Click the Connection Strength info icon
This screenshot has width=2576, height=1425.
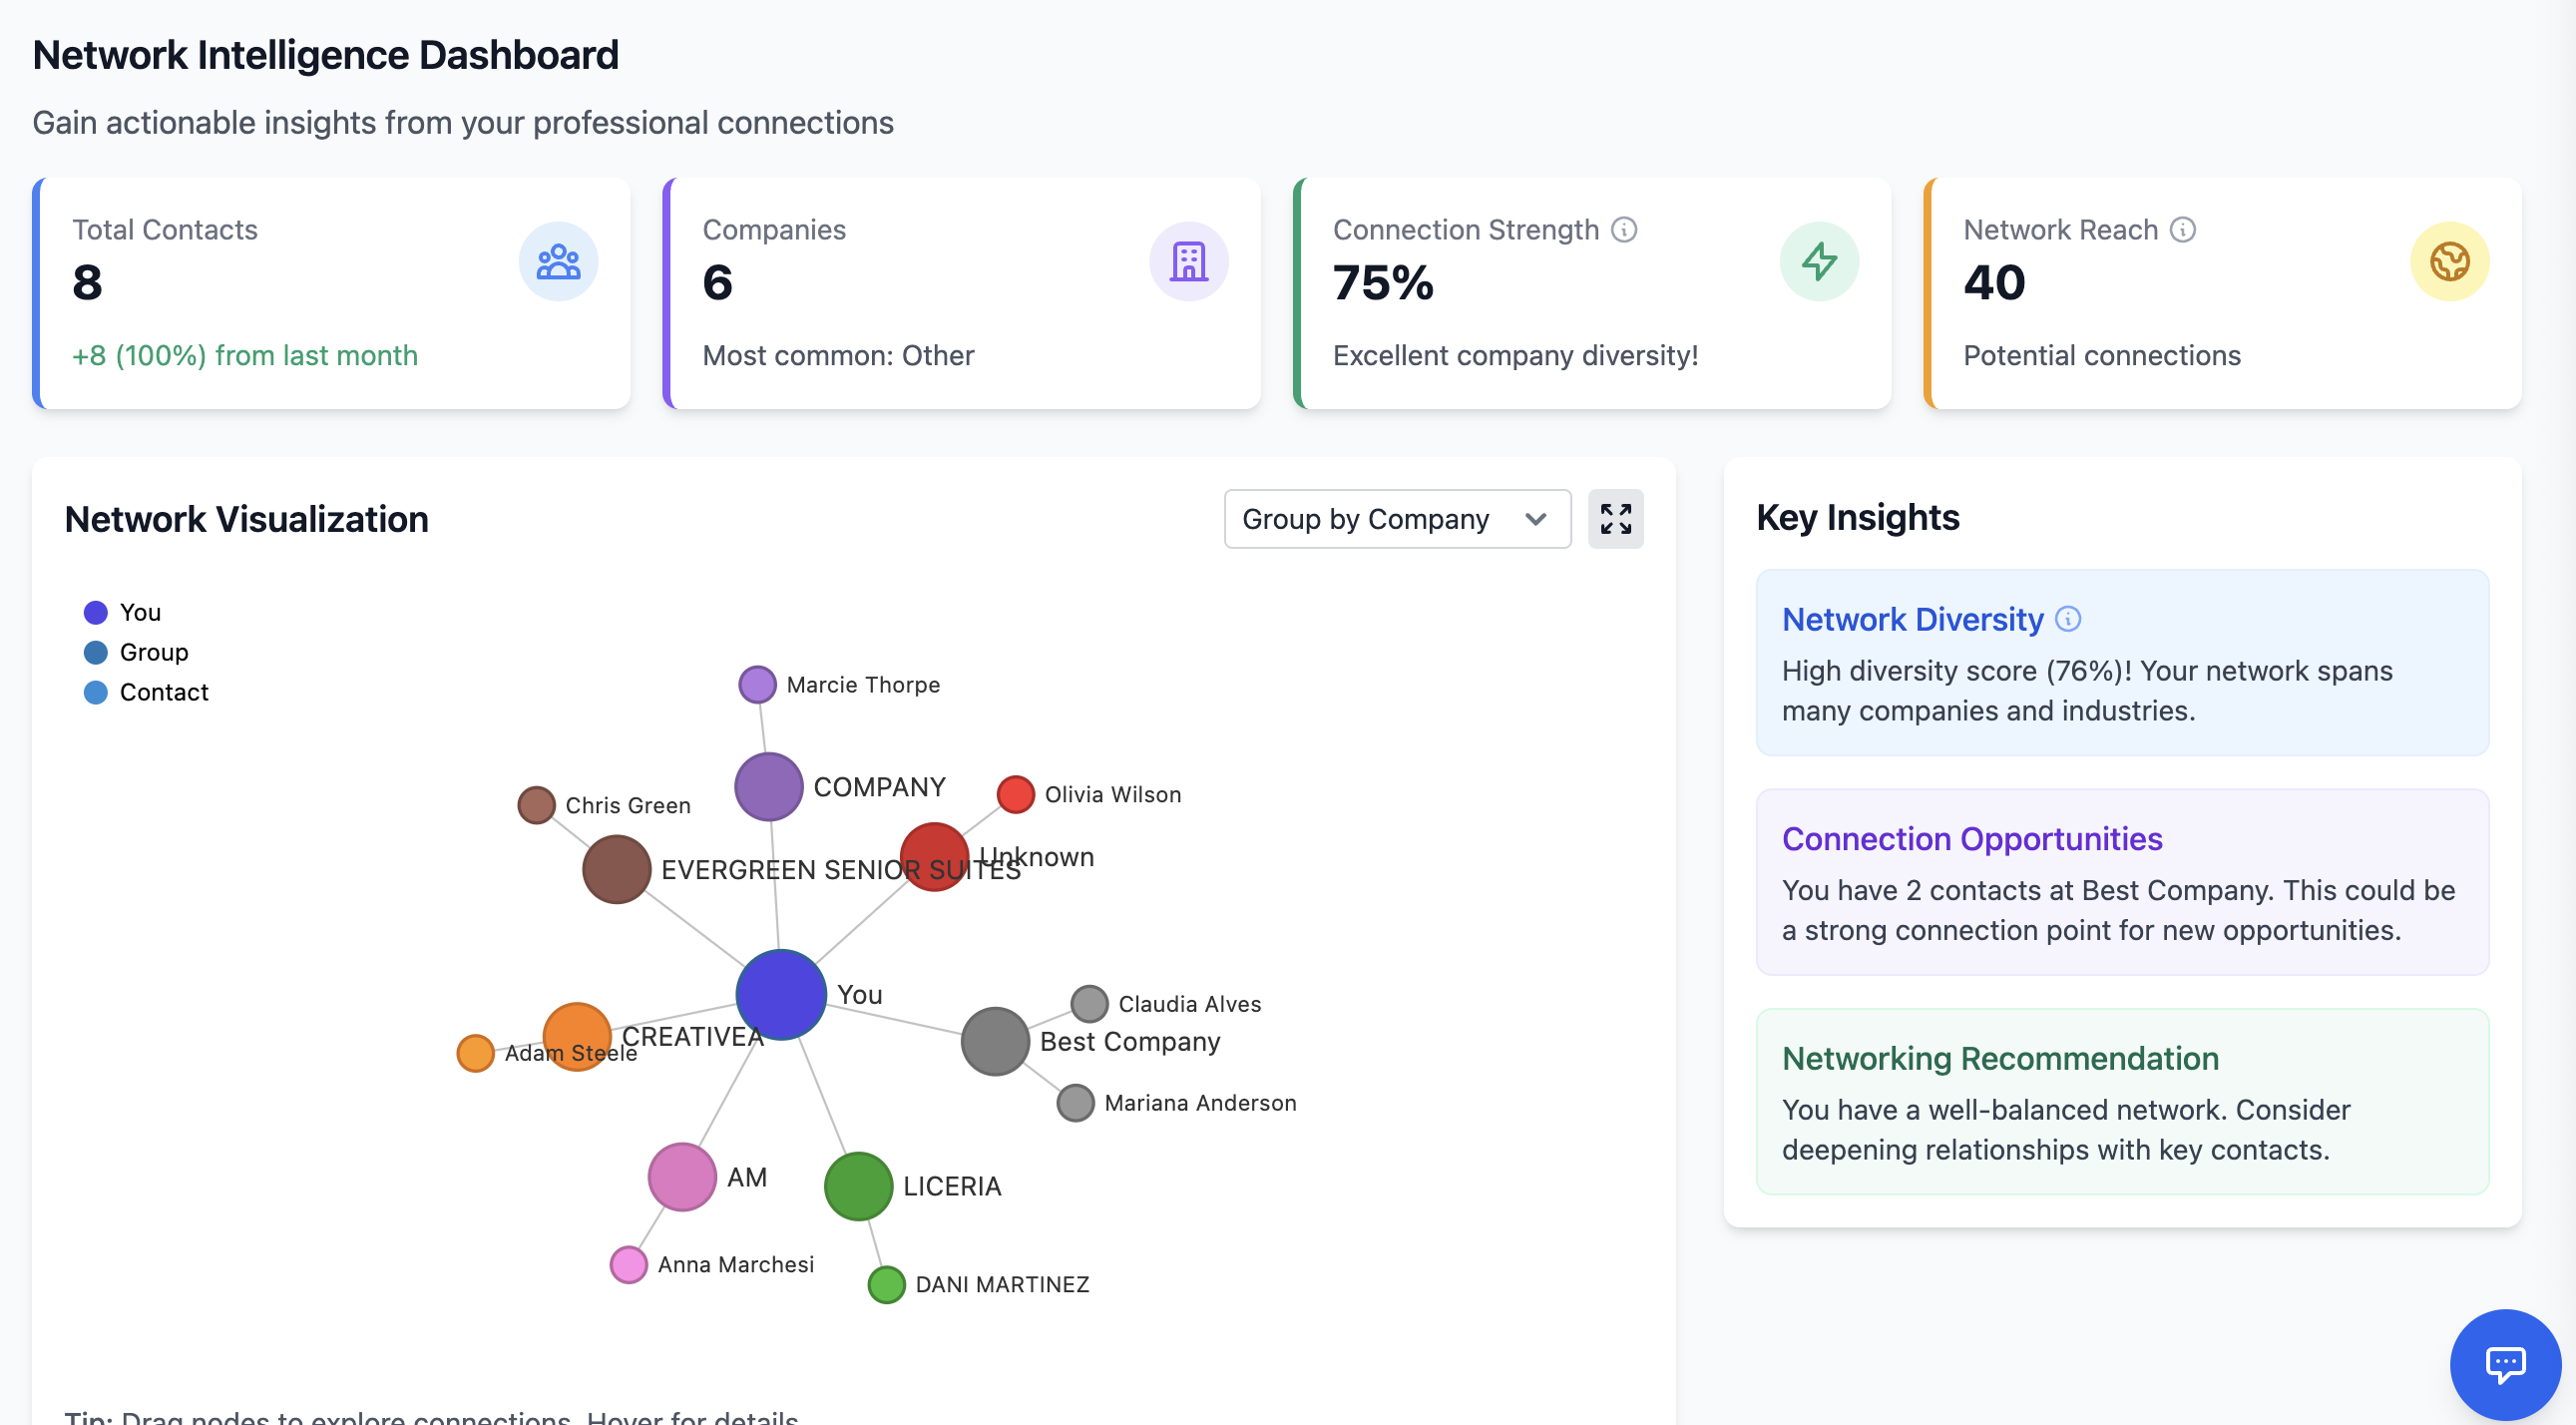pyautogui.click(x=1624, y=230)
